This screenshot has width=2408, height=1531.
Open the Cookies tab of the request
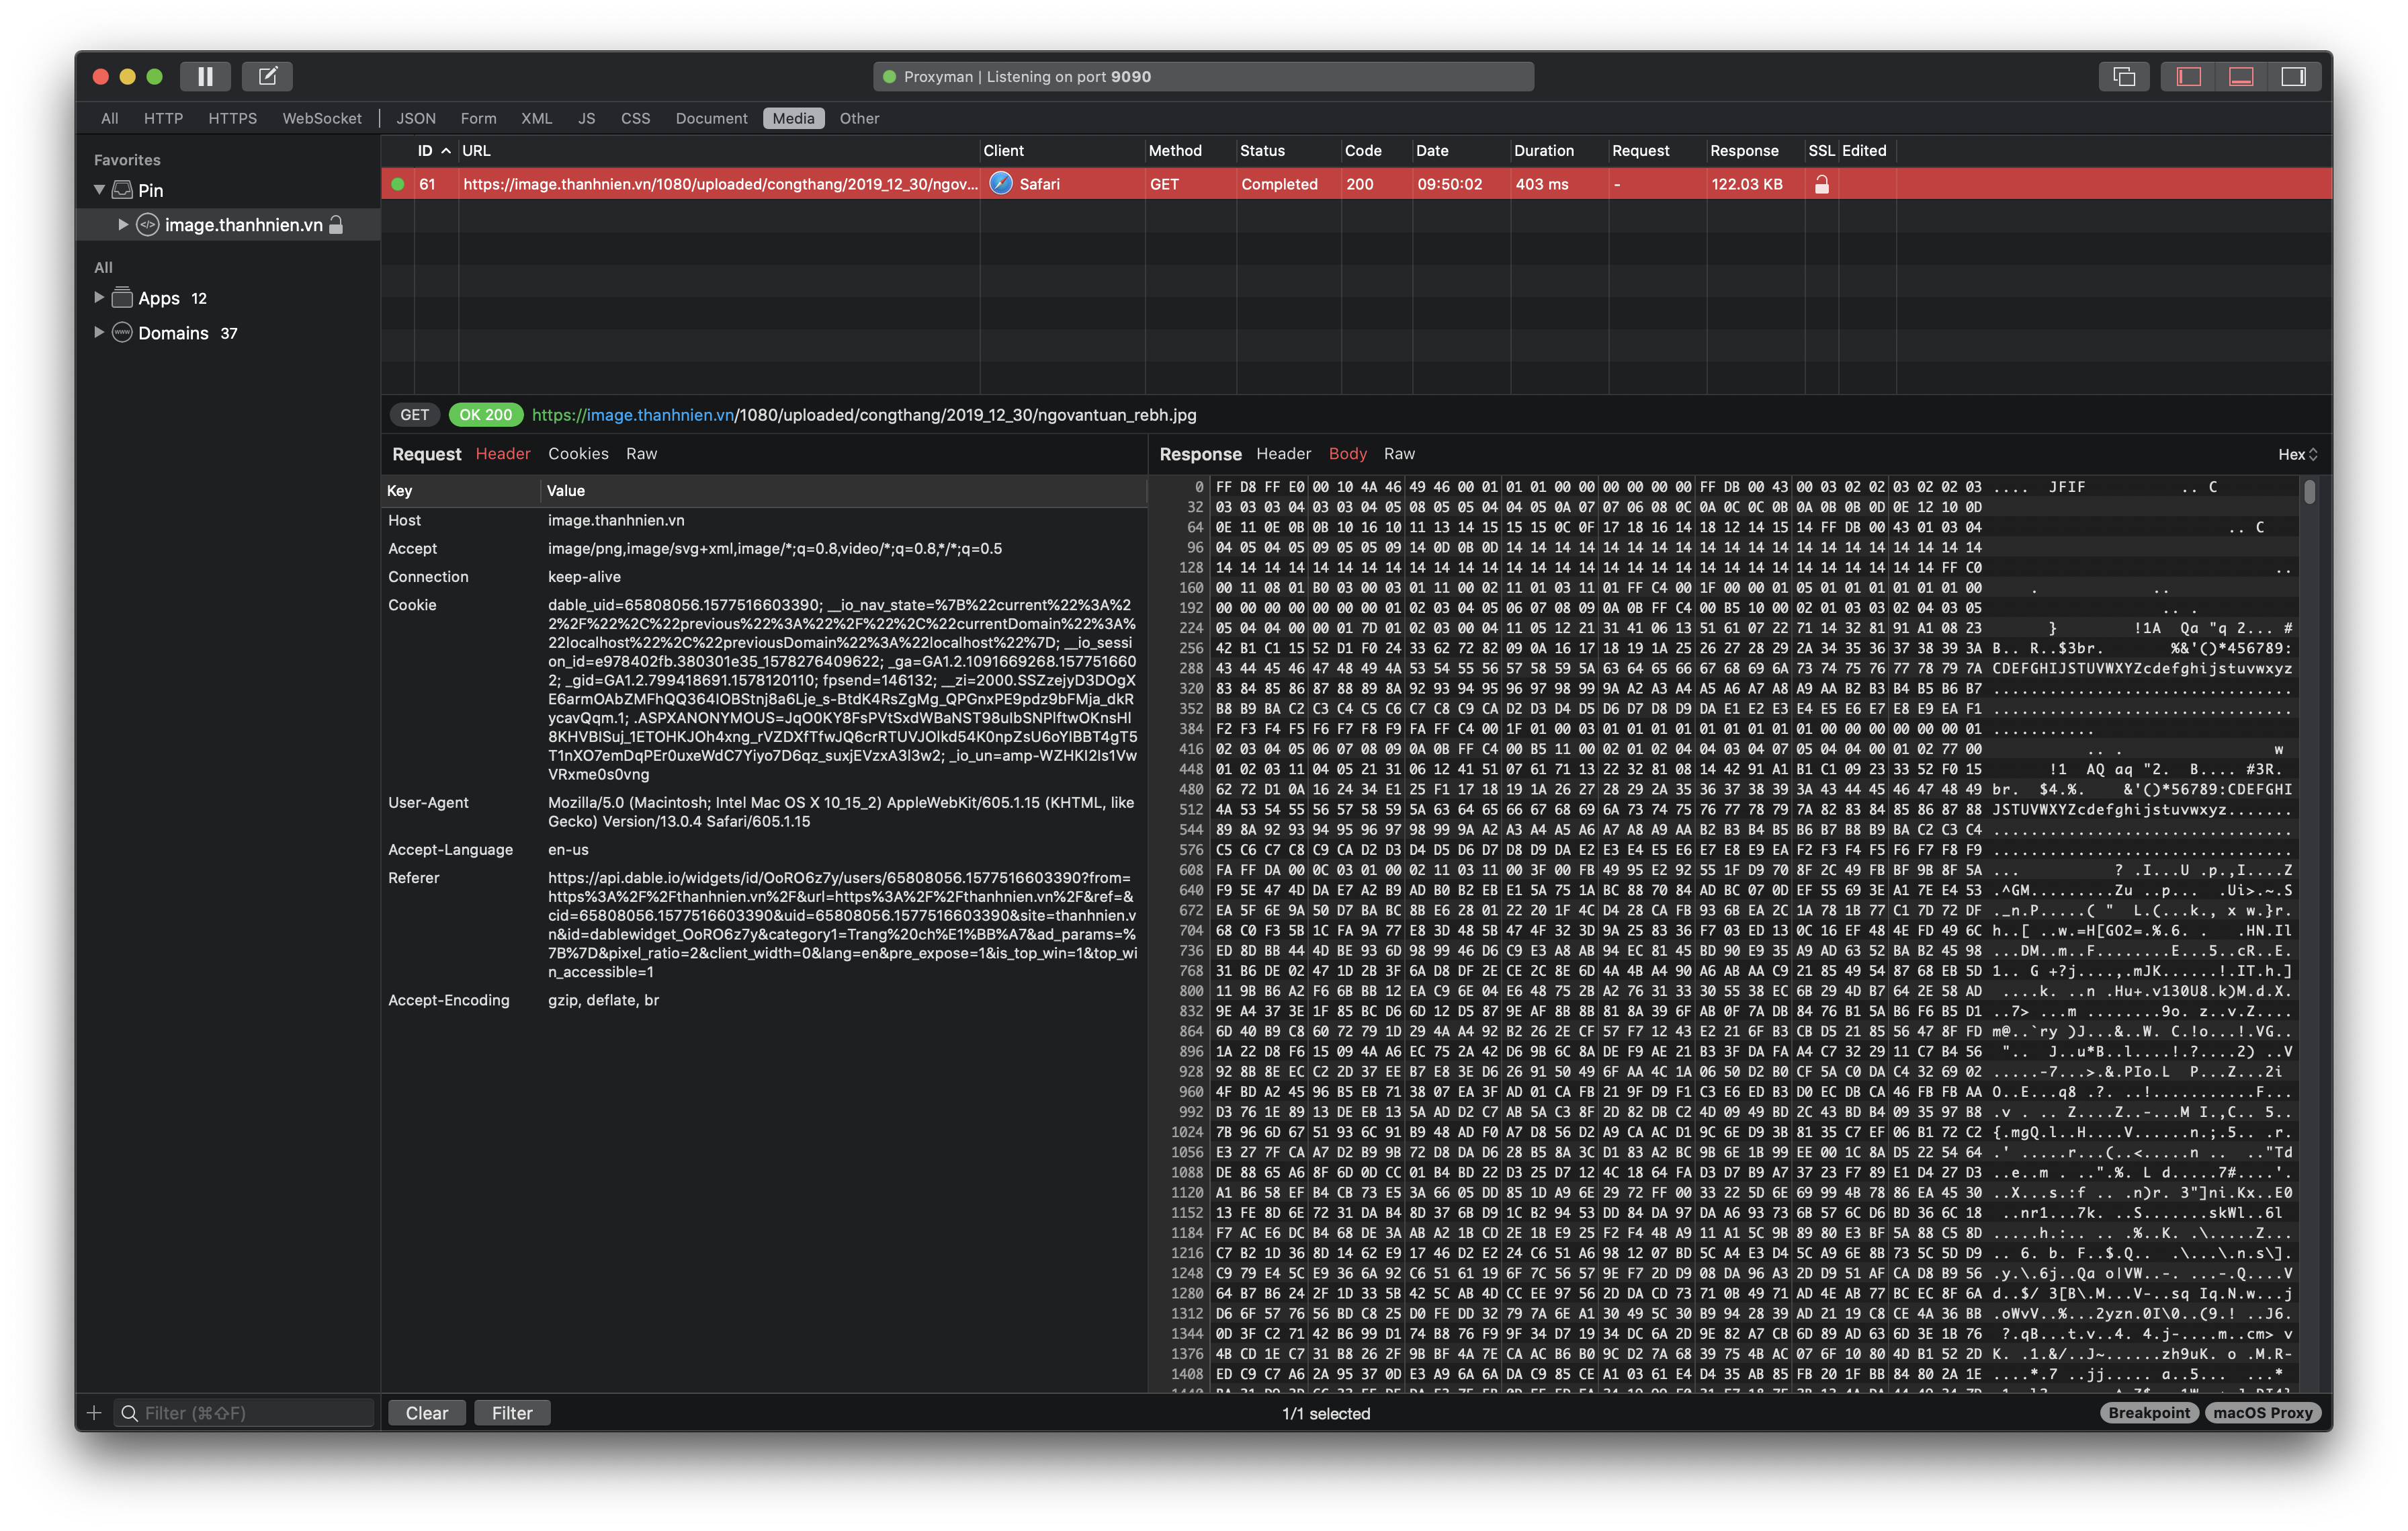(578, 453)
